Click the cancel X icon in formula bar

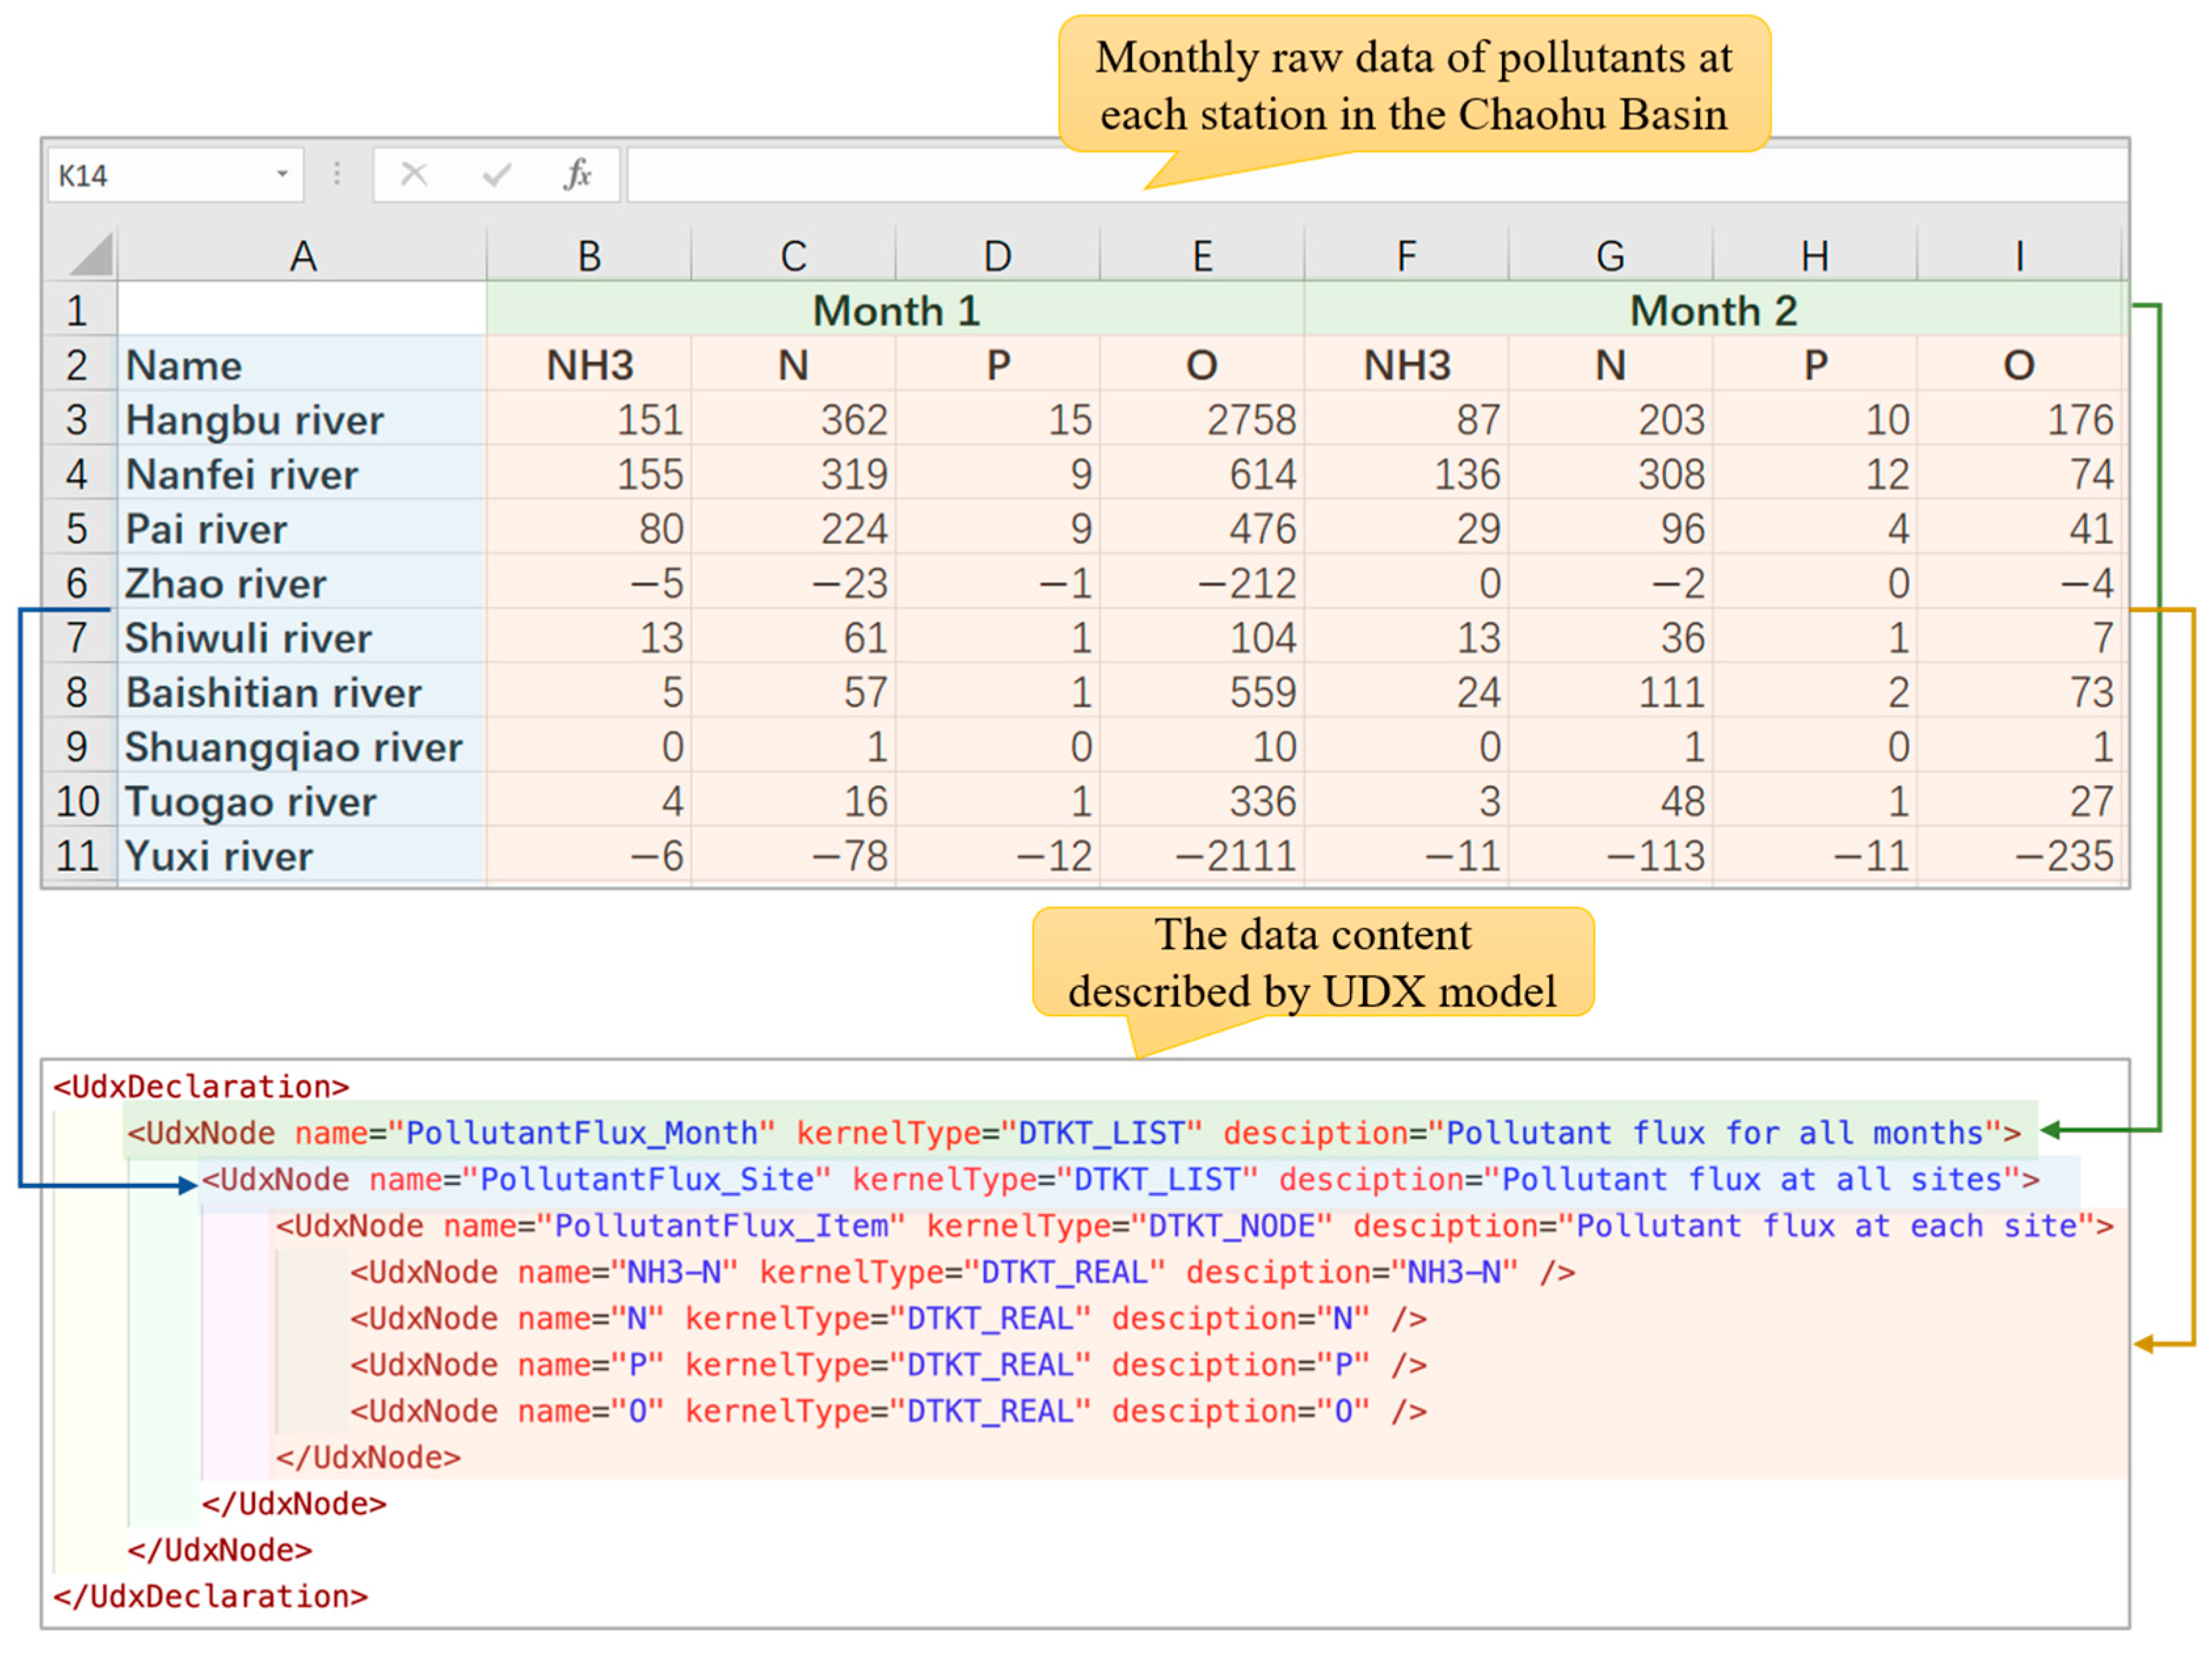point(413,175)
